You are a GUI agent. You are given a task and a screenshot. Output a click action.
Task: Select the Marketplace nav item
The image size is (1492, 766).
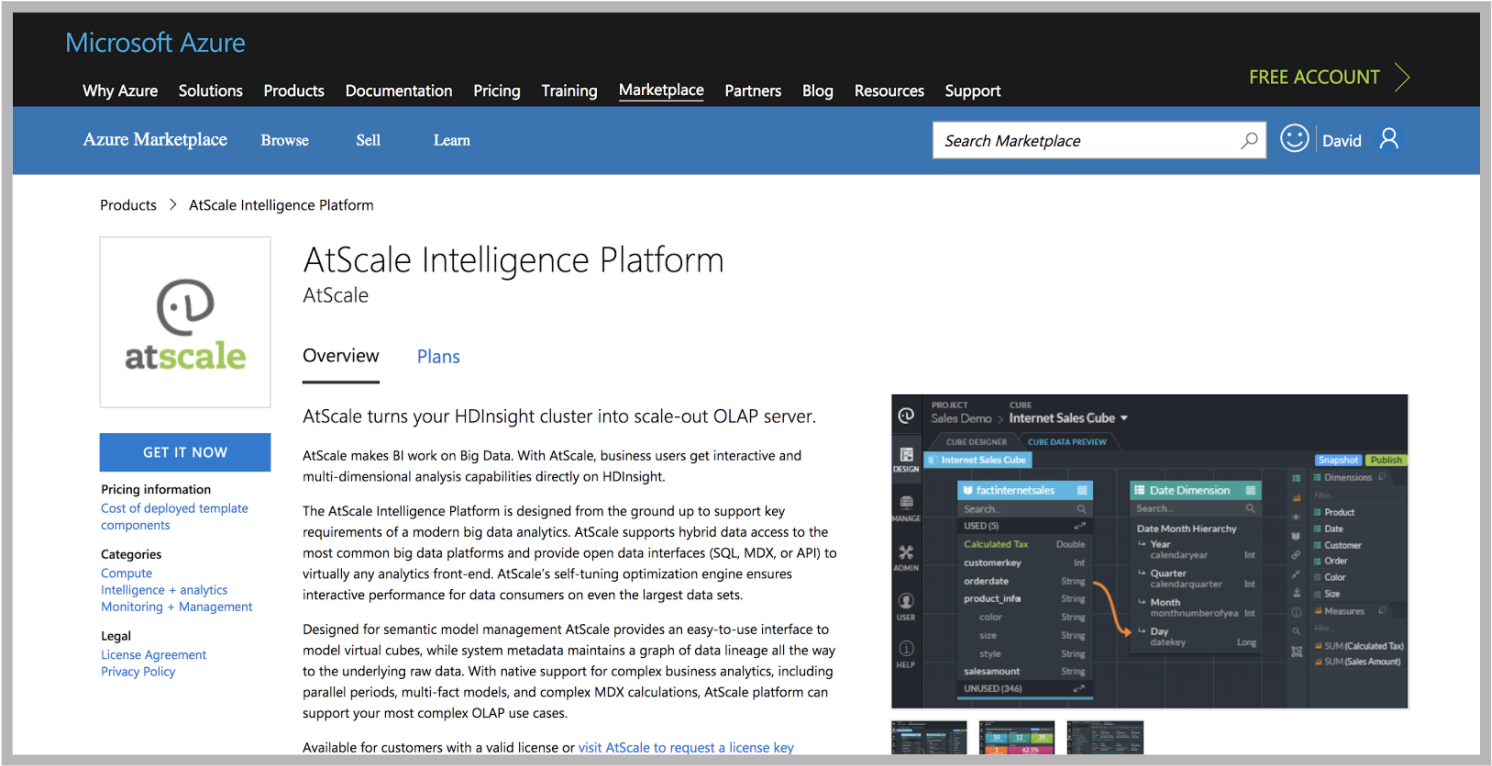click(661, 90)
